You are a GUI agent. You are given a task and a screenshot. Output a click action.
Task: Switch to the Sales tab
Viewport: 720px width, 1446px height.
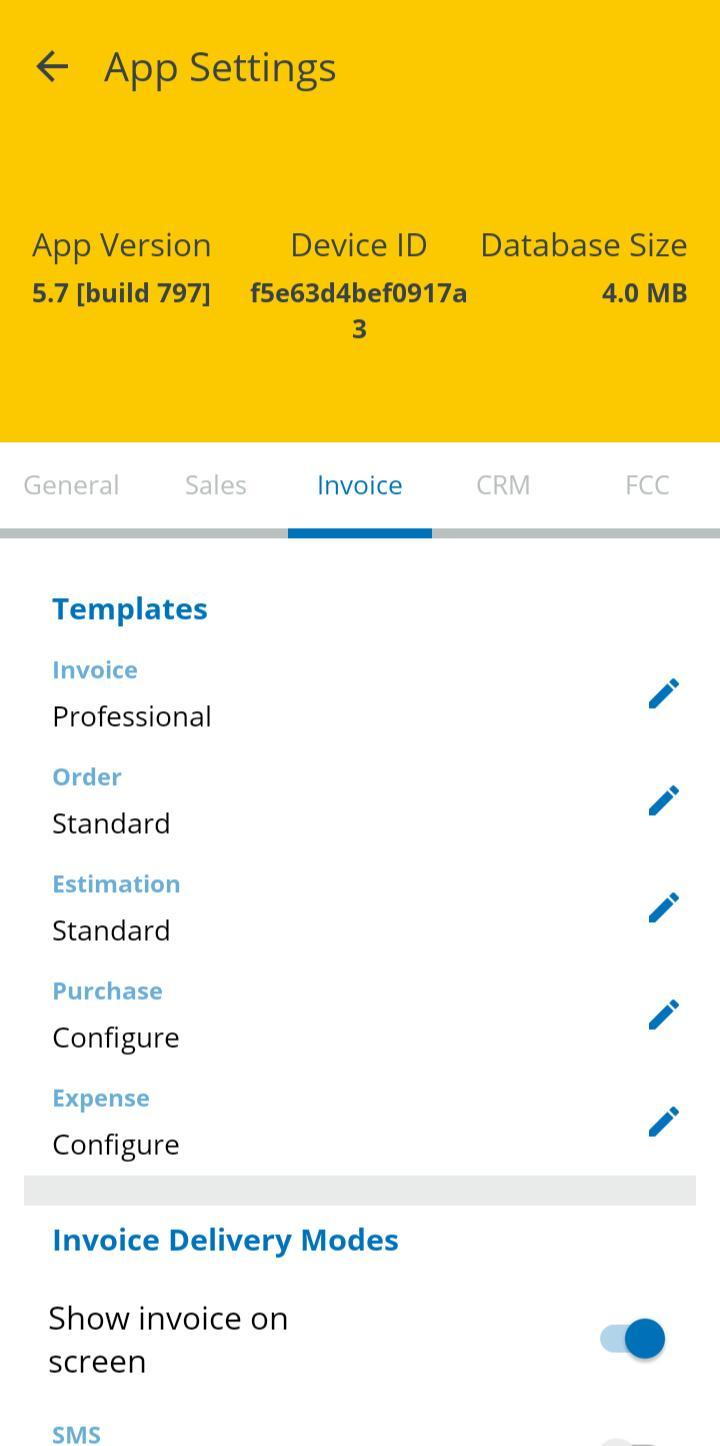point(215,485)
